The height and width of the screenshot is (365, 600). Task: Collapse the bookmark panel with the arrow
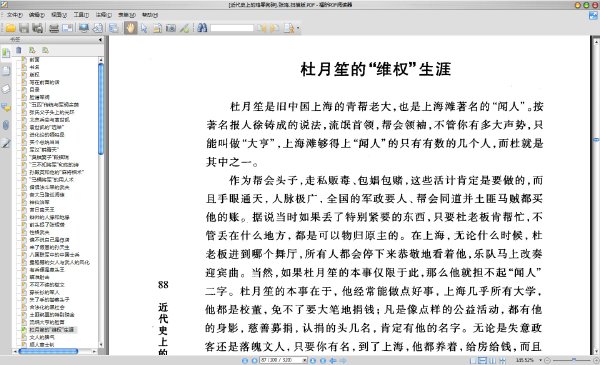point(100,39)
